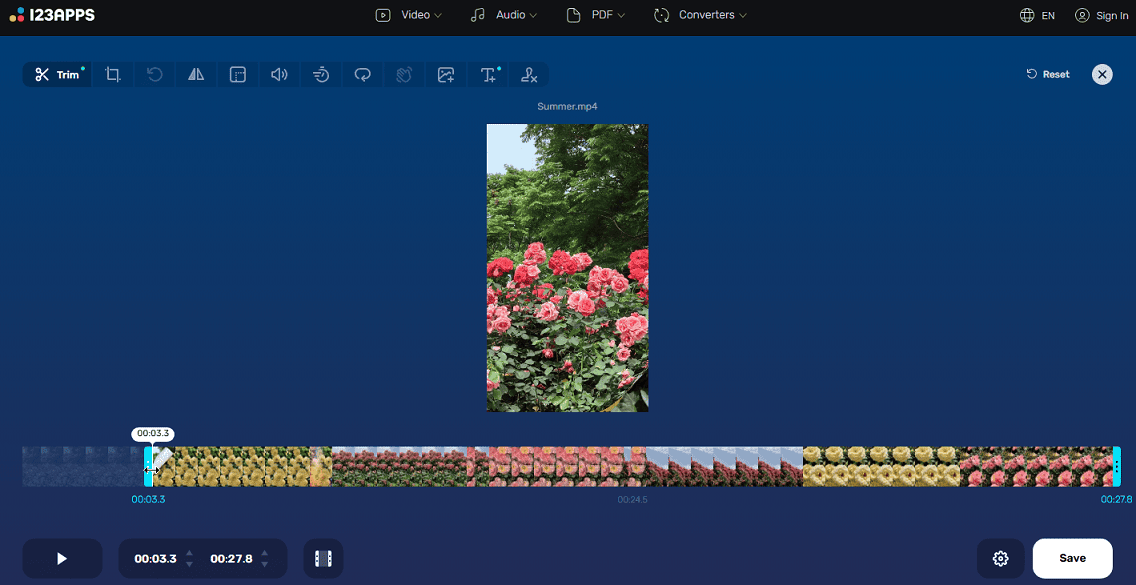Play the video
This screenshot has width=1136, height=585.
coord(62,558)
